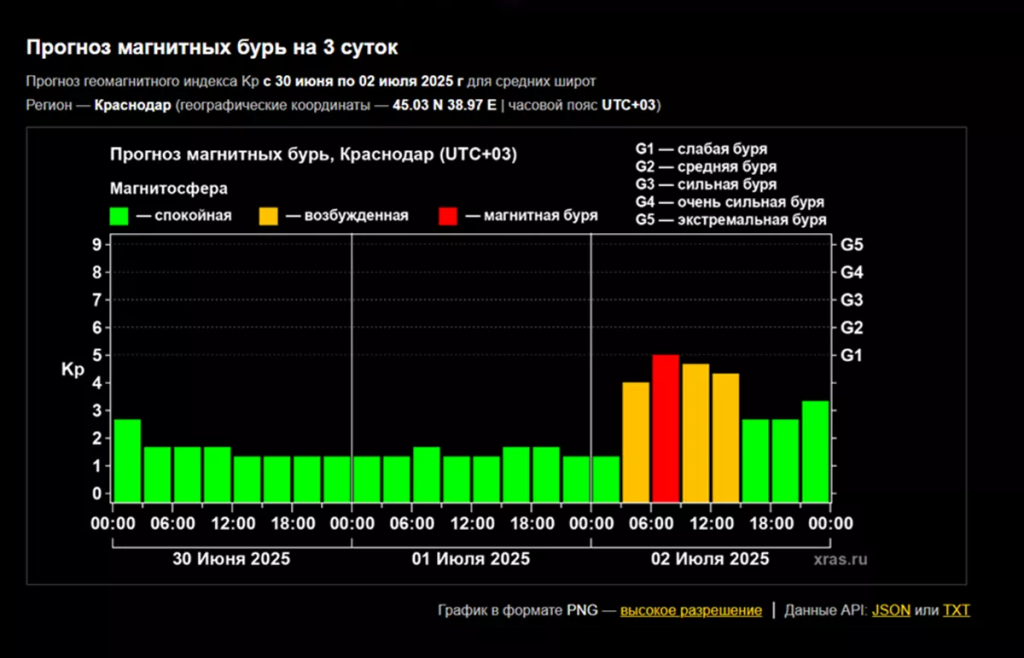Screen dimensions: 1024x658
Task: Click the G1 storm level label on axis
Action: coord(852,356)
